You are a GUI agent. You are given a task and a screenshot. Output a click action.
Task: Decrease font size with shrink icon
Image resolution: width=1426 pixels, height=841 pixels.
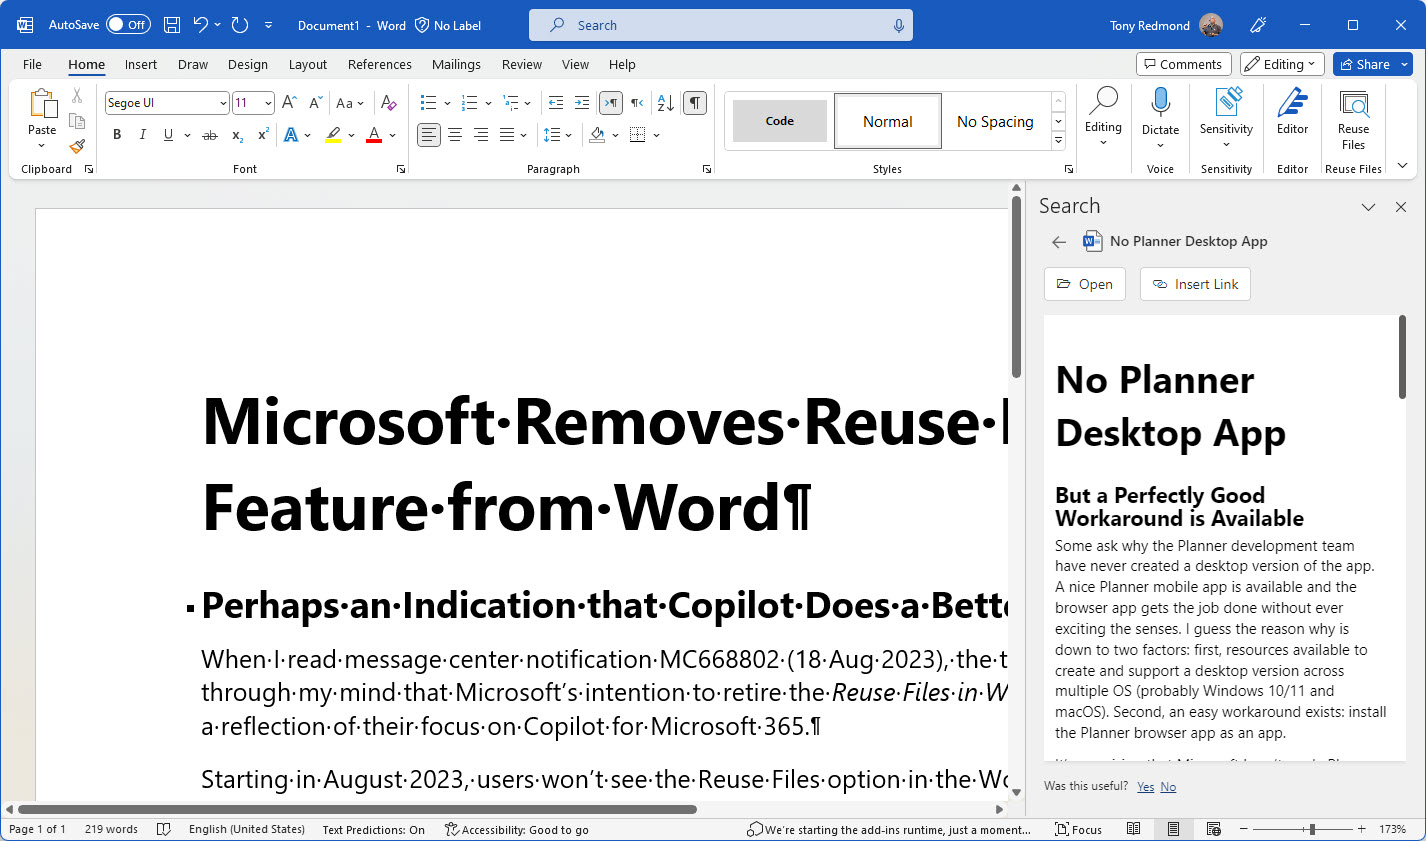(315, 102)
